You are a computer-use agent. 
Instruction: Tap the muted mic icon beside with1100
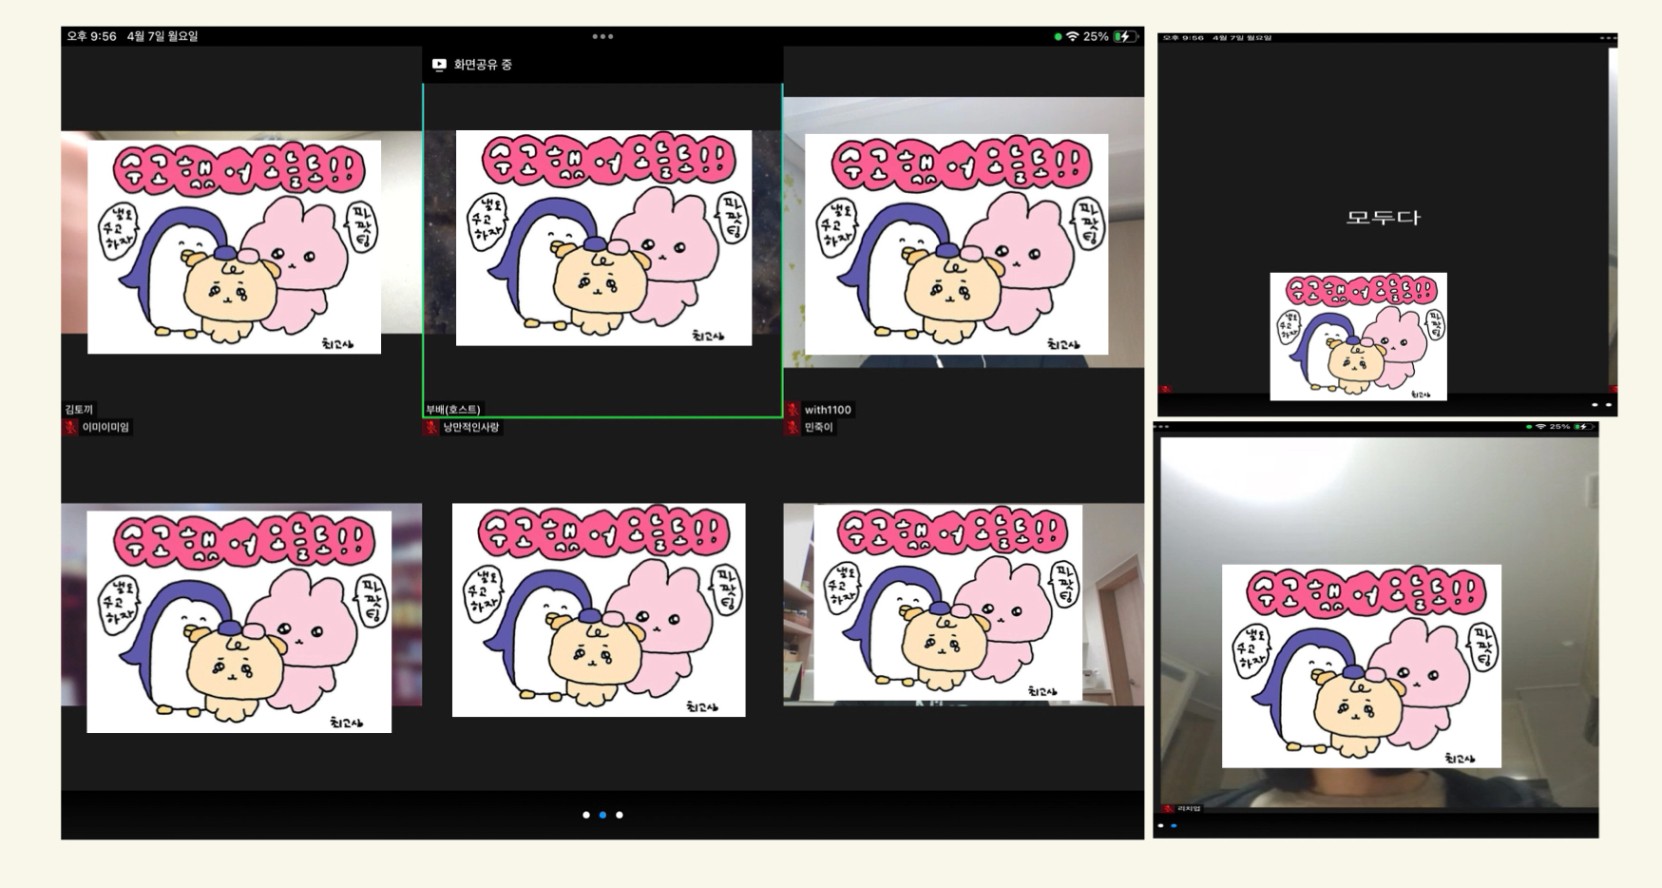click(x=793, y=409)
